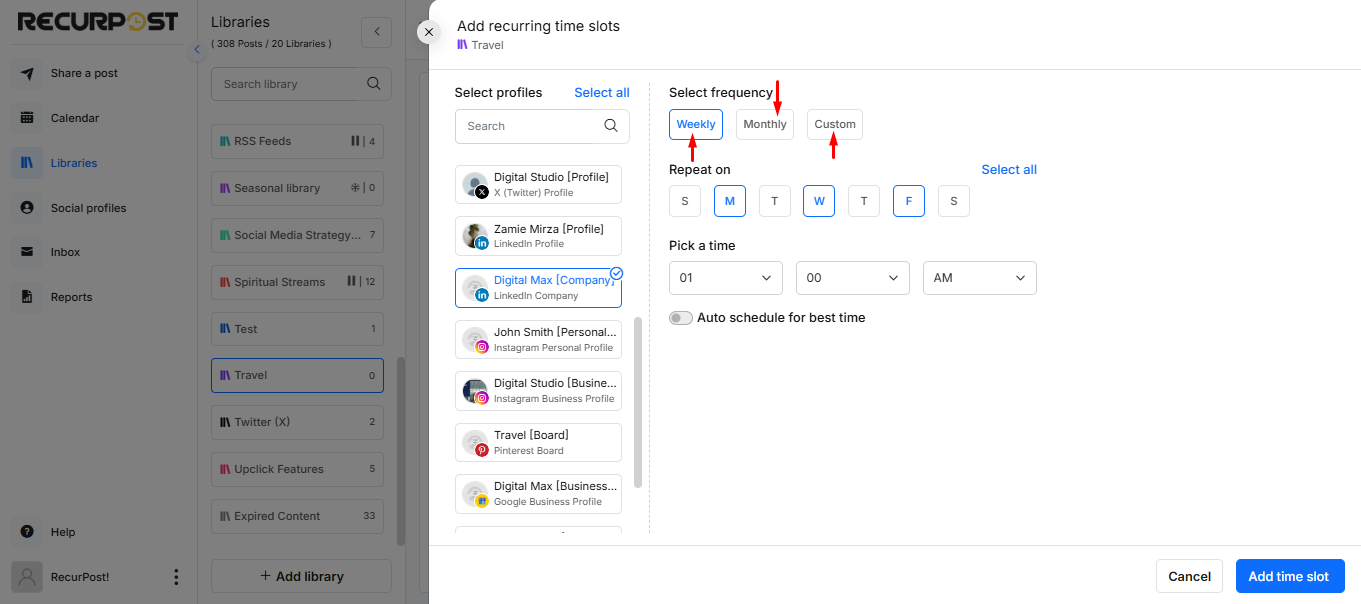Open the hour dropdown showing 01
The height and width of the screenshot is (604, 1361).
click(x=726, y=278)
